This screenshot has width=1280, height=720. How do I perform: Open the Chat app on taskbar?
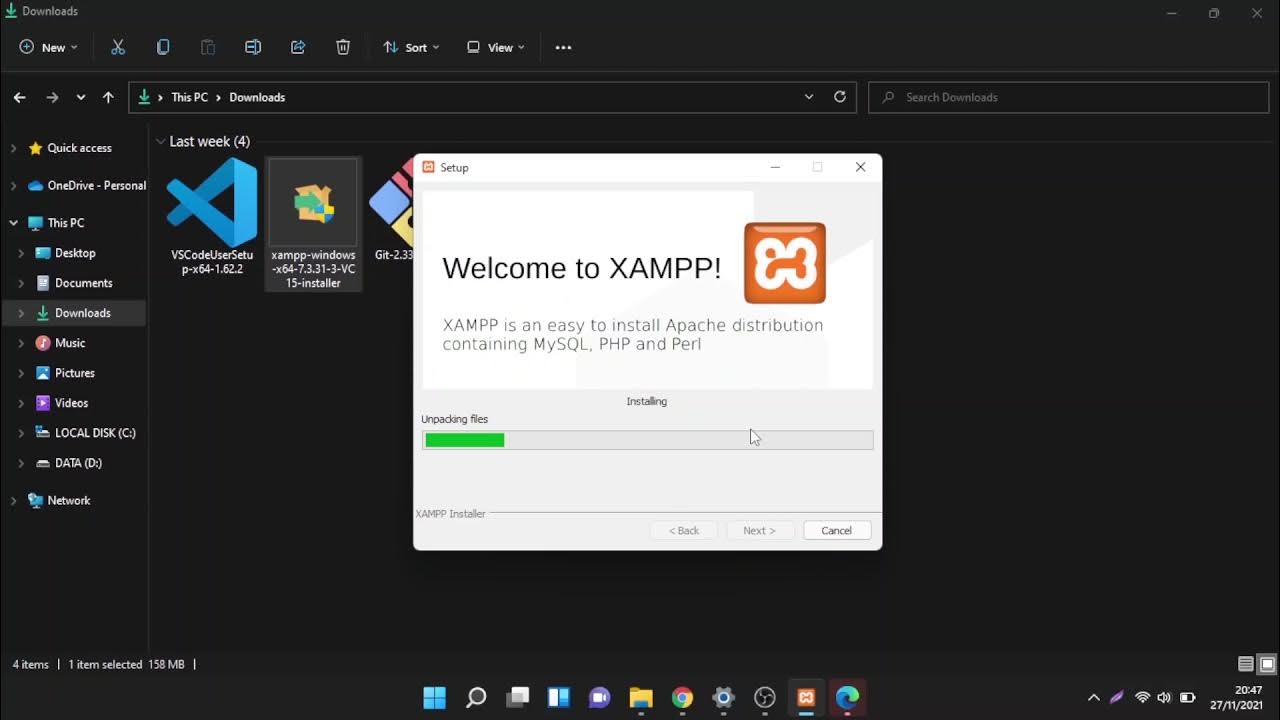[600, 697]
